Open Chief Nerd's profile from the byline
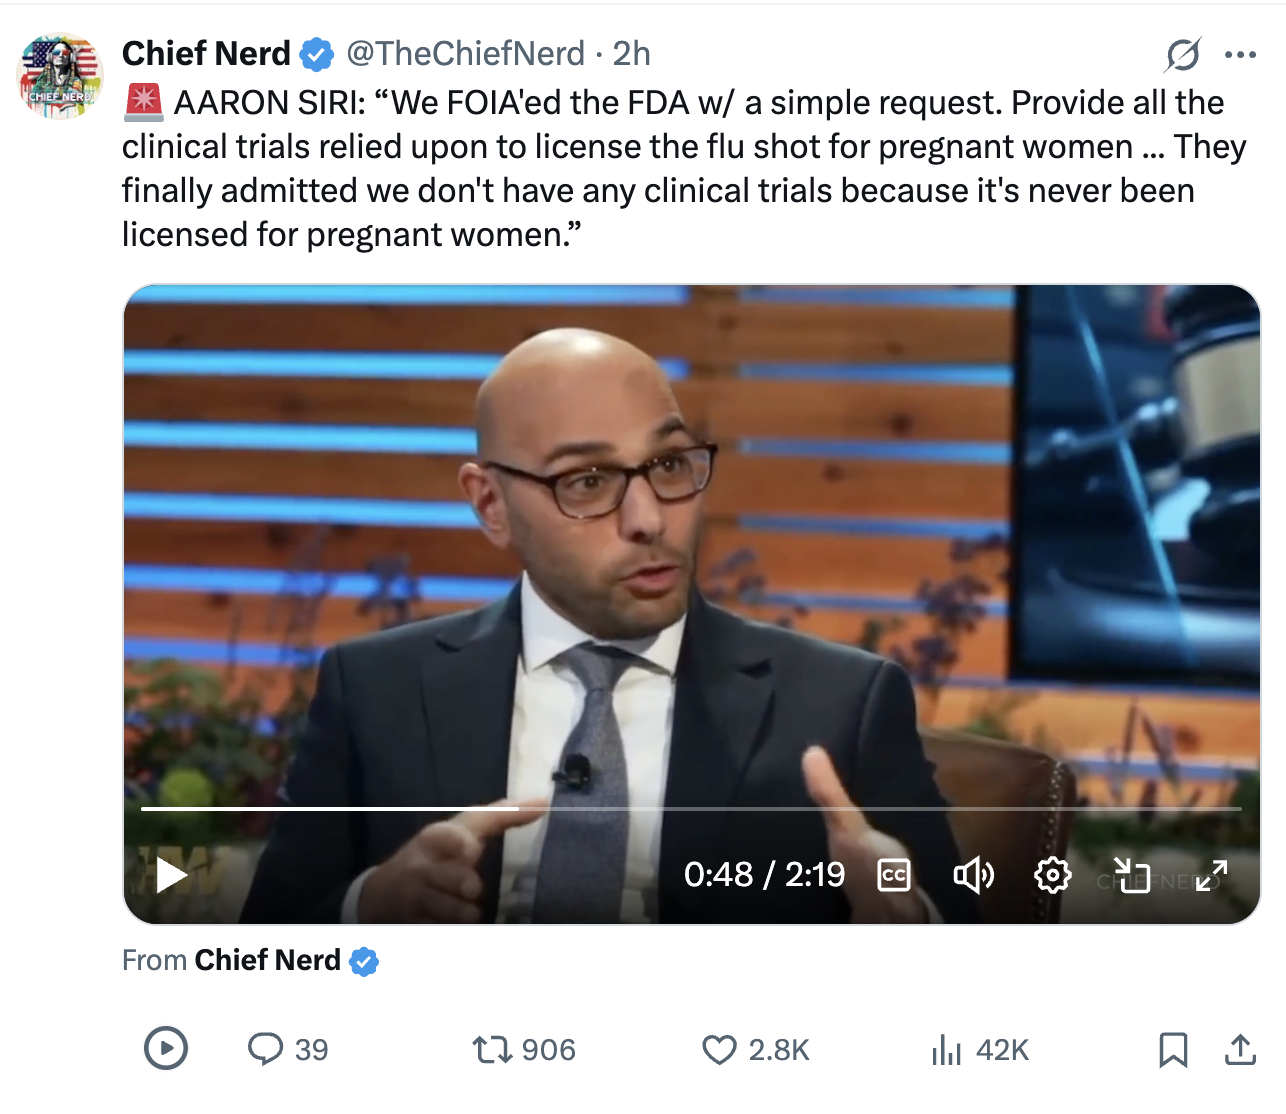Screen dimensions: 1286x1114 point(206,53)
